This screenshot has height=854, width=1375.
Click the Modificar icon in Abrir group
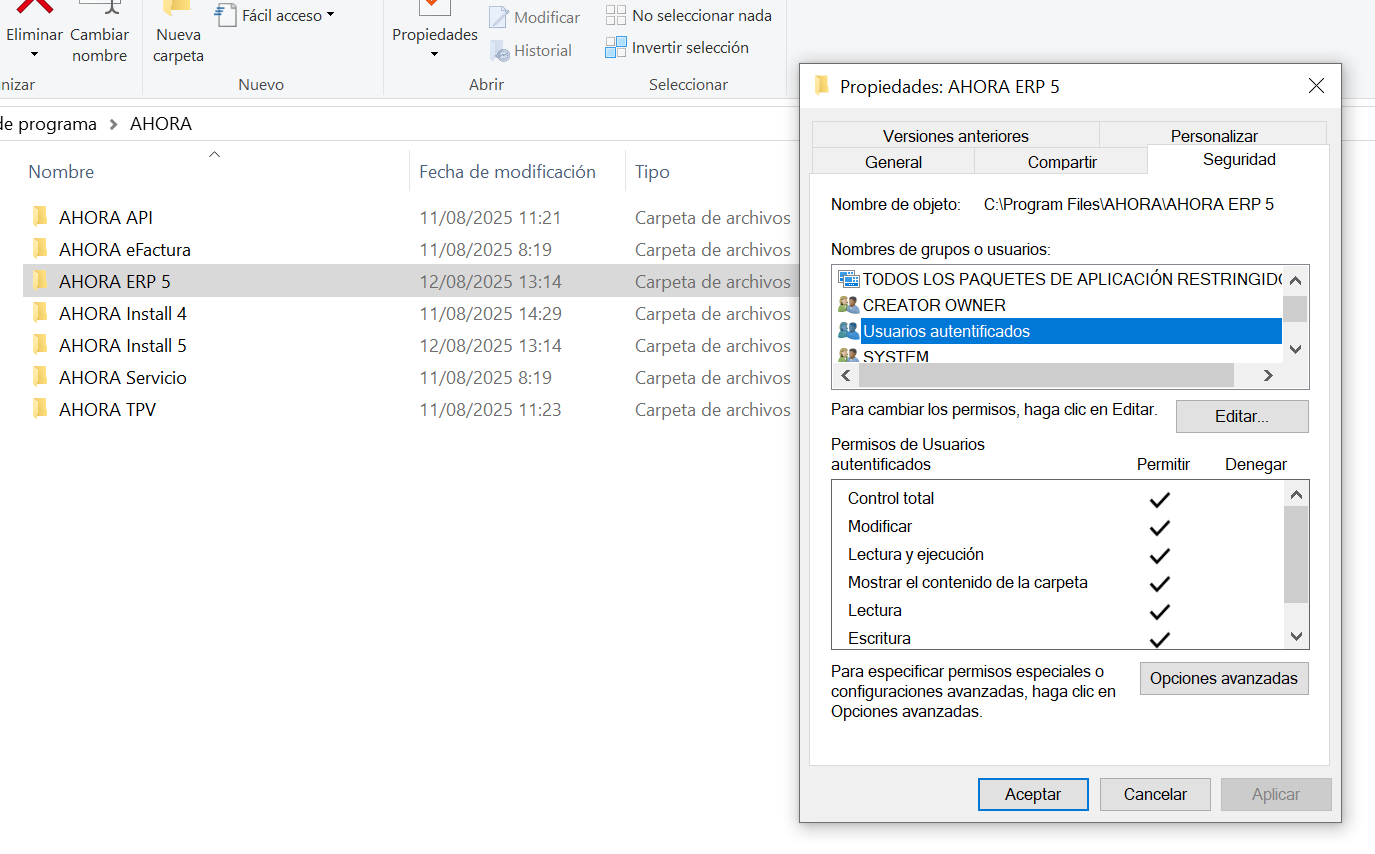coord(499,17)
